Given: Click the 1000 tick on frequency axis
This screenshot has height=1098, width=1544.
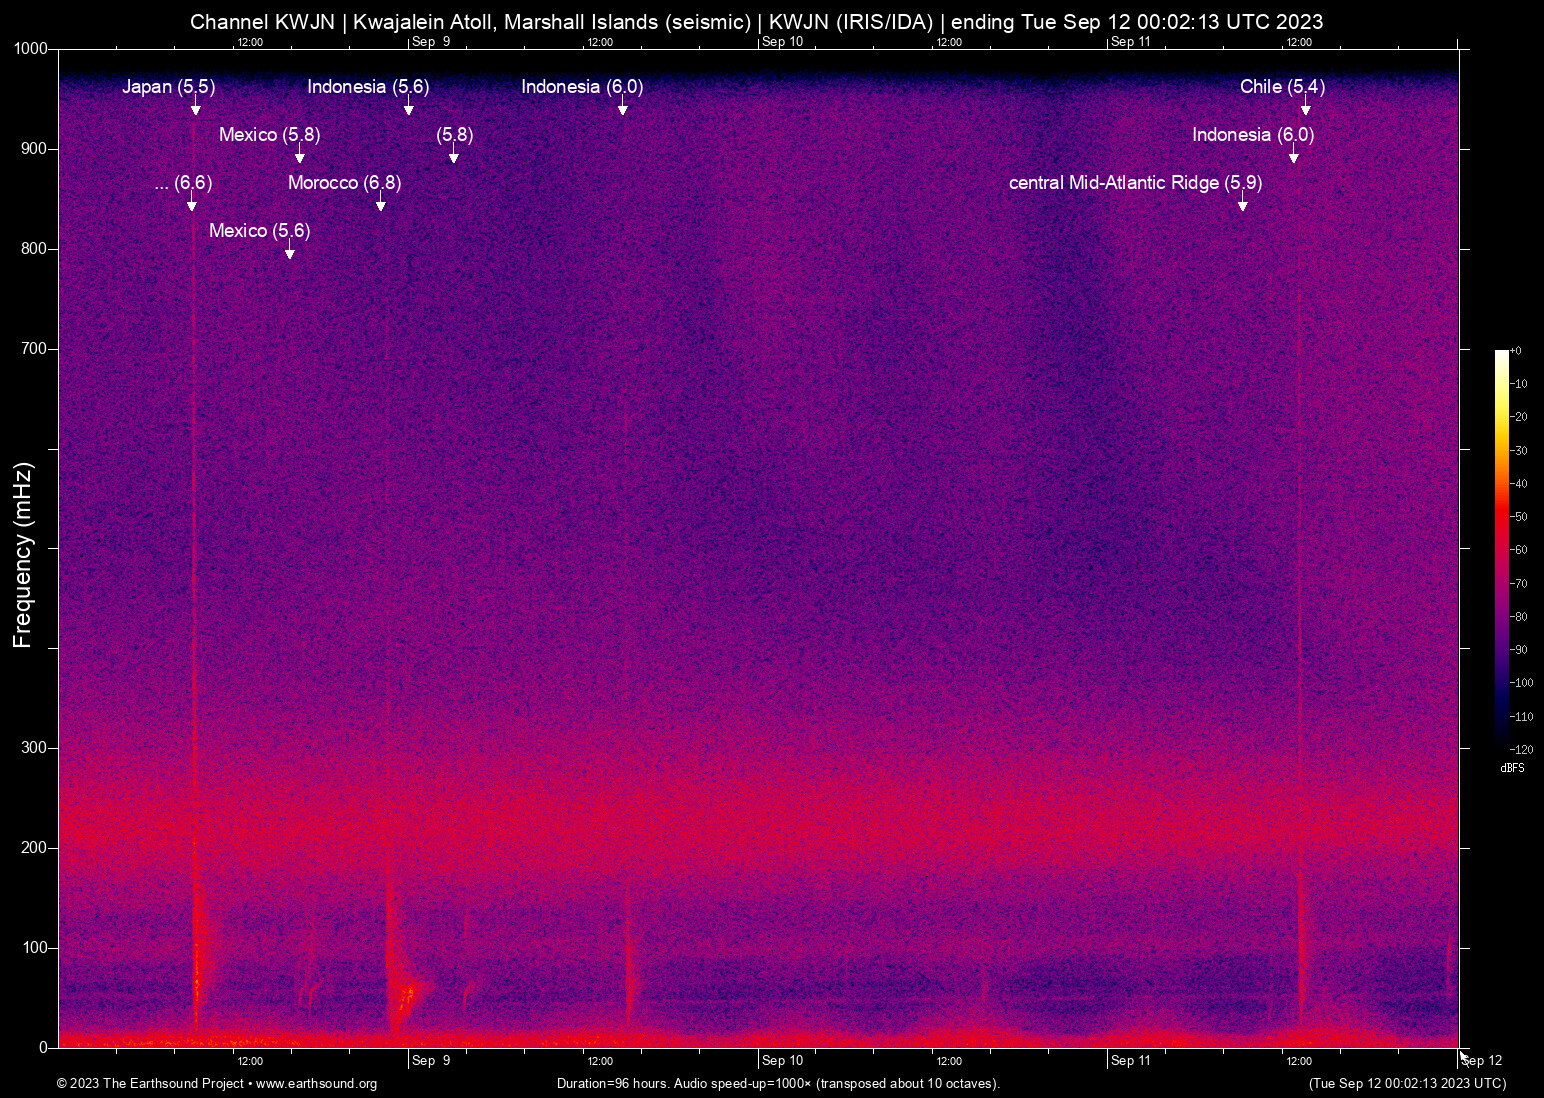Looking at the screenshot, I should pos(30,49).
